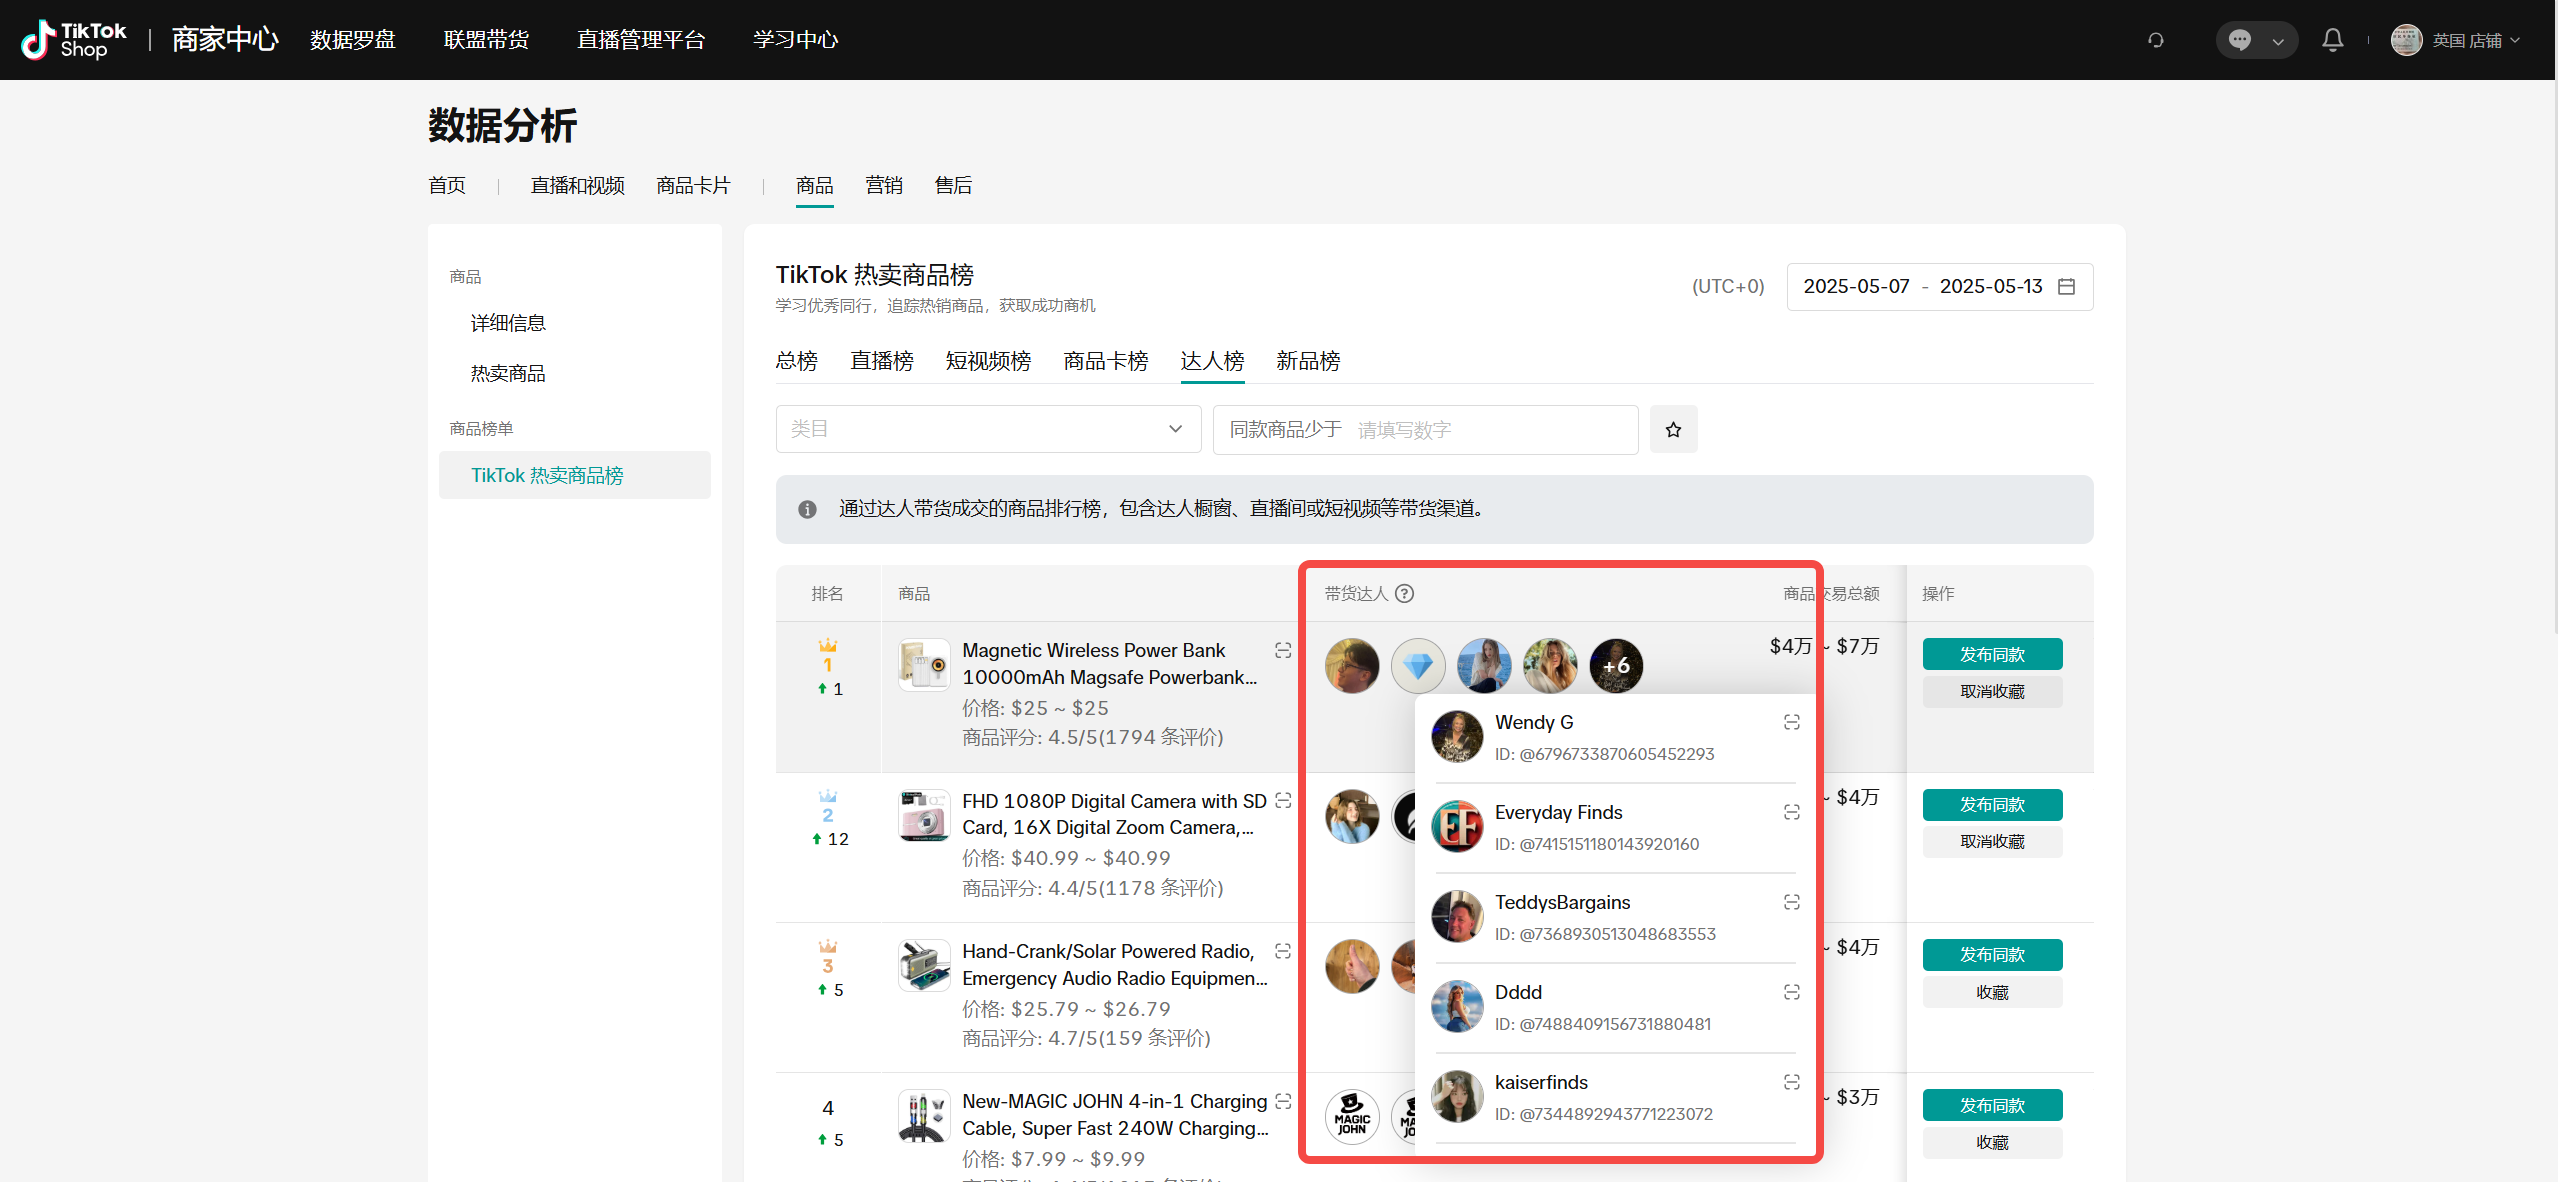The height and width of the screenshot is (1182, 2558).
Task: Switch to the 直播榜 tab
Action: click(x=881, y=361)
